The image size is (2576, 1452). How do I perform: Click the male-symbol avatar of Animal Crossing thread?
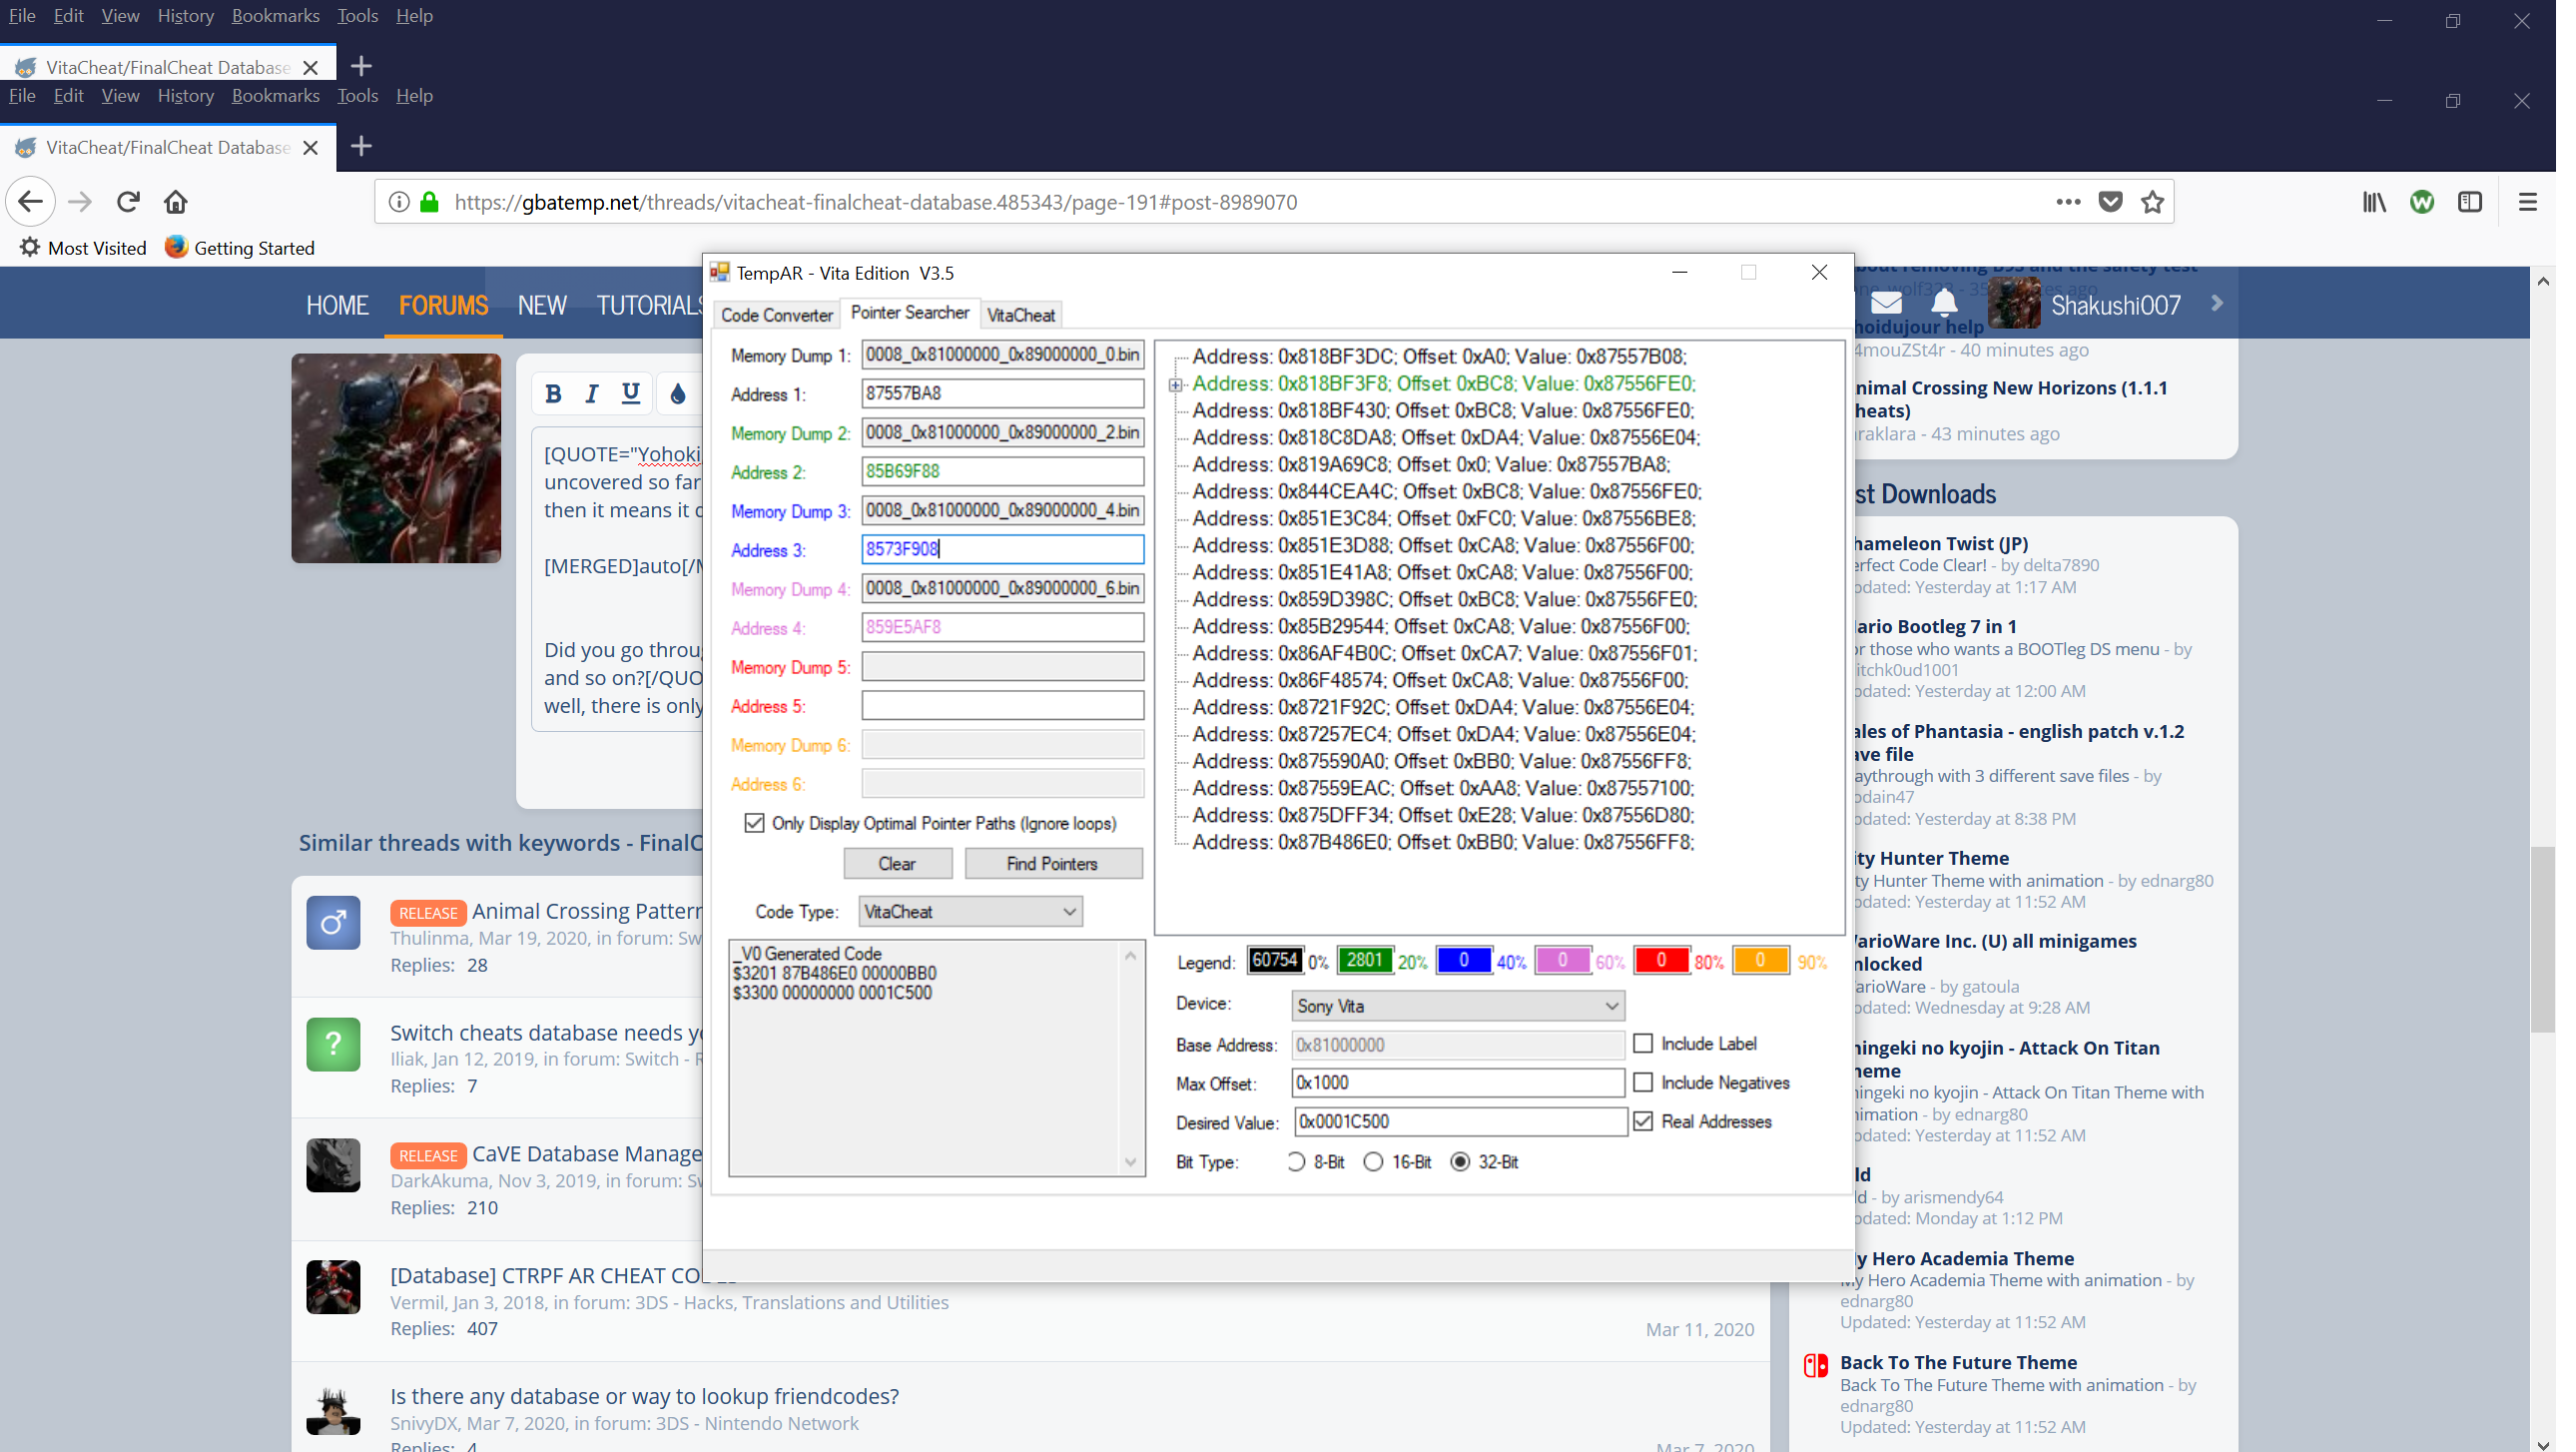coord(333,922)
